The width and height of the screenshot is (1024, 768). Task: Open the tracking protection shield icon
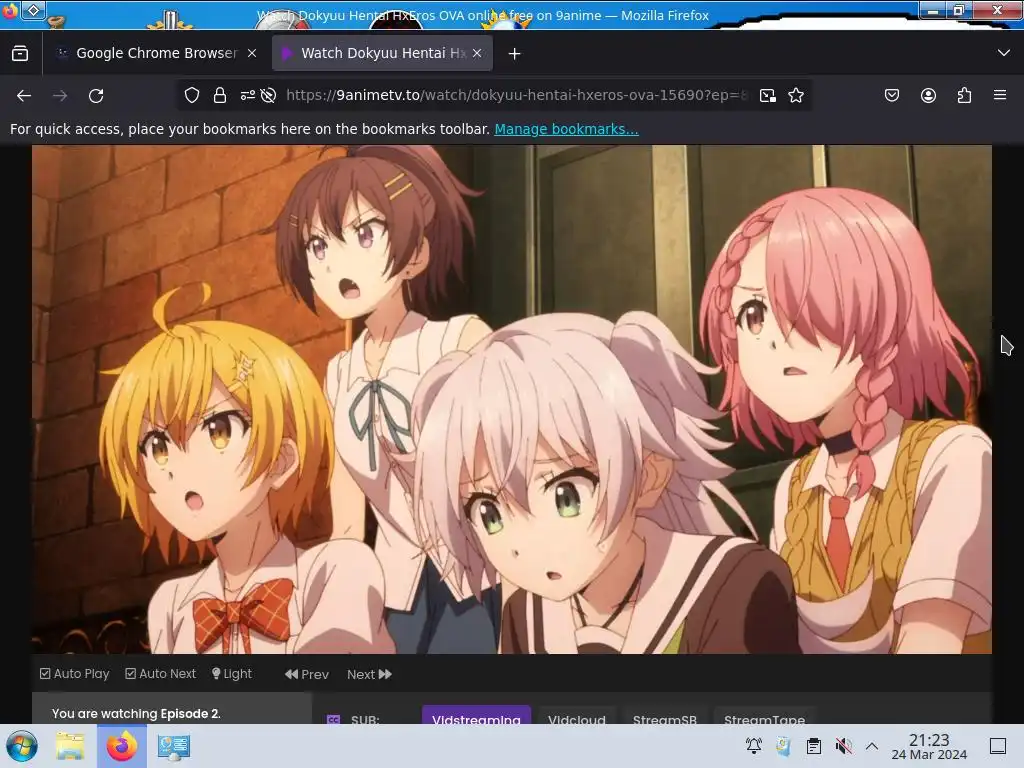click(191, 95)
